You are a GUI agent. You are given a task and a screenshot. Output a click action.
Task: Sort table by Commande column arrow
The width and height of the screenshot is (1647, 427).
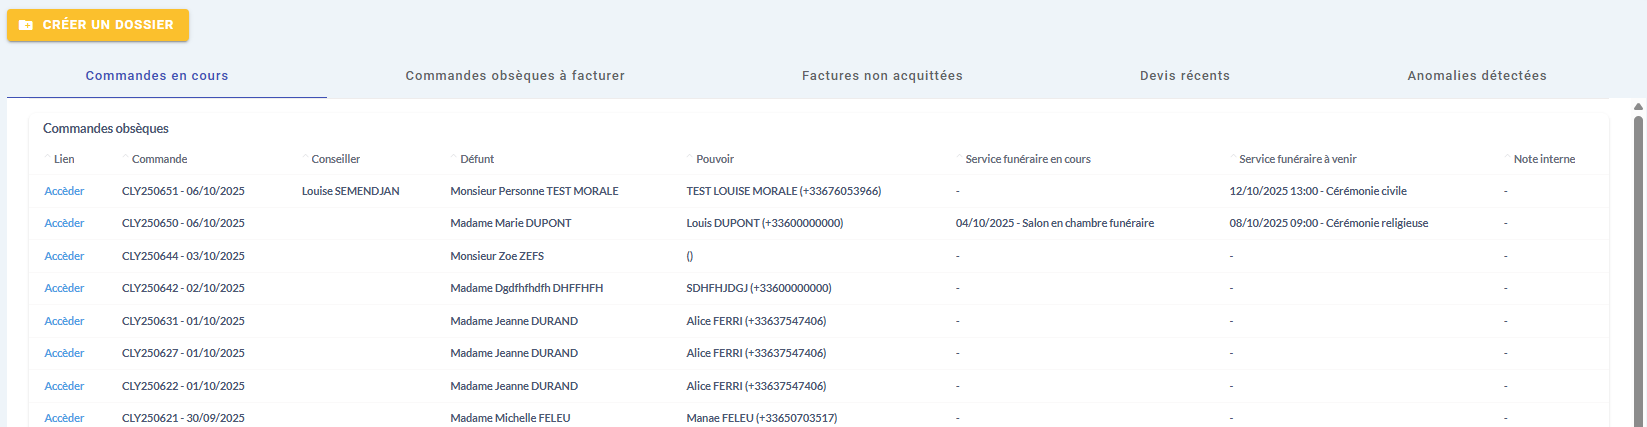[126, 157]
